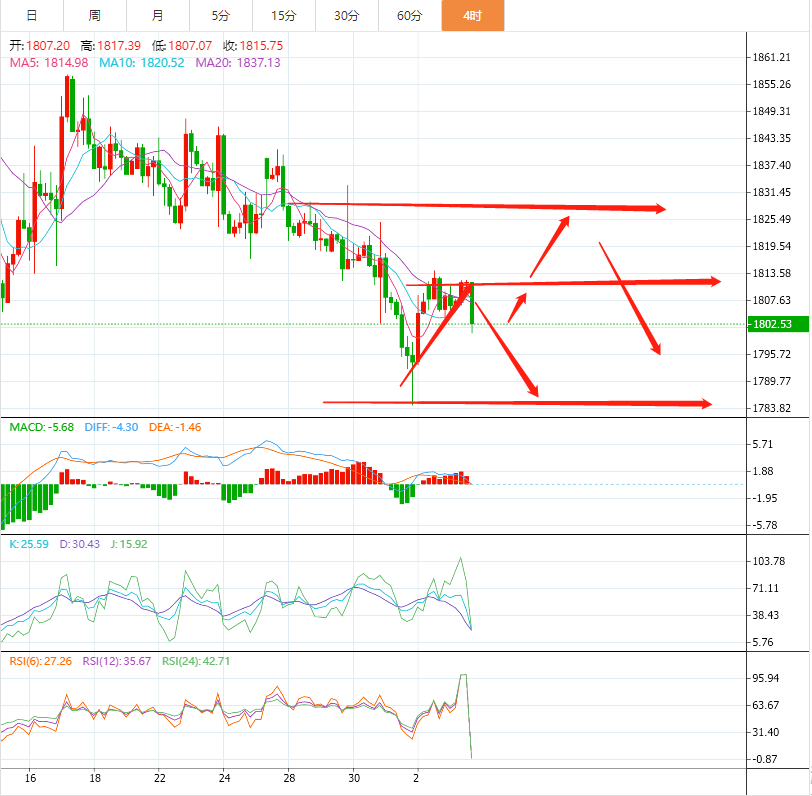This screenshot has width=812, height=796.
Task: Click the current price tag 1802.53
Action: [778, 324]
